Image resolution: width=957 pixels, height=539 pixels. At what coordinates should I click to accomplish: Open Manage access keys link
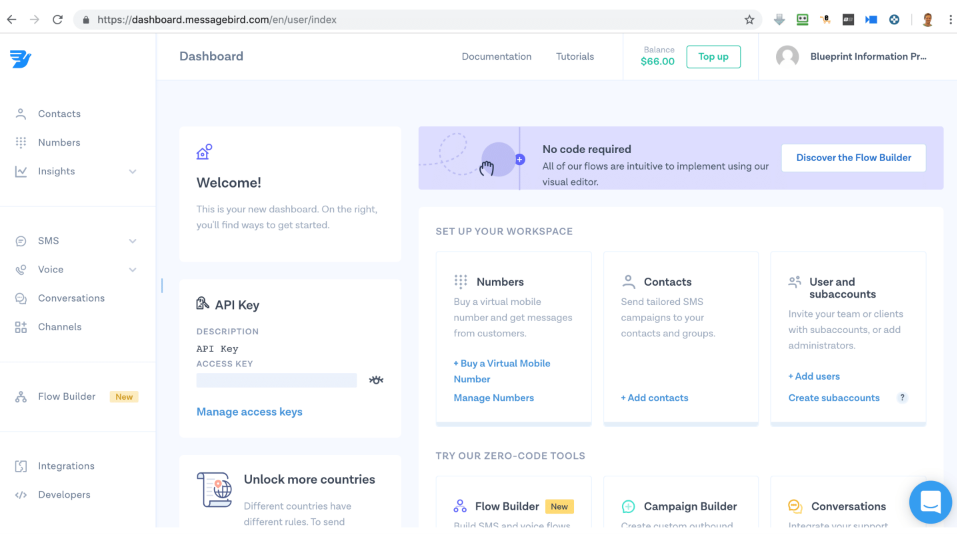[x=249, y=412]
